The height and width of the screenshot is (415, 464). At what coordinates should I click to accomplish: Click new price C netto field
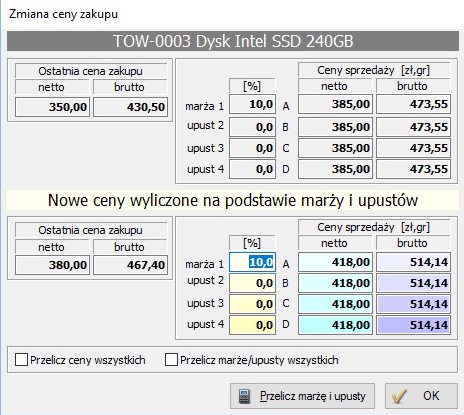335,304
